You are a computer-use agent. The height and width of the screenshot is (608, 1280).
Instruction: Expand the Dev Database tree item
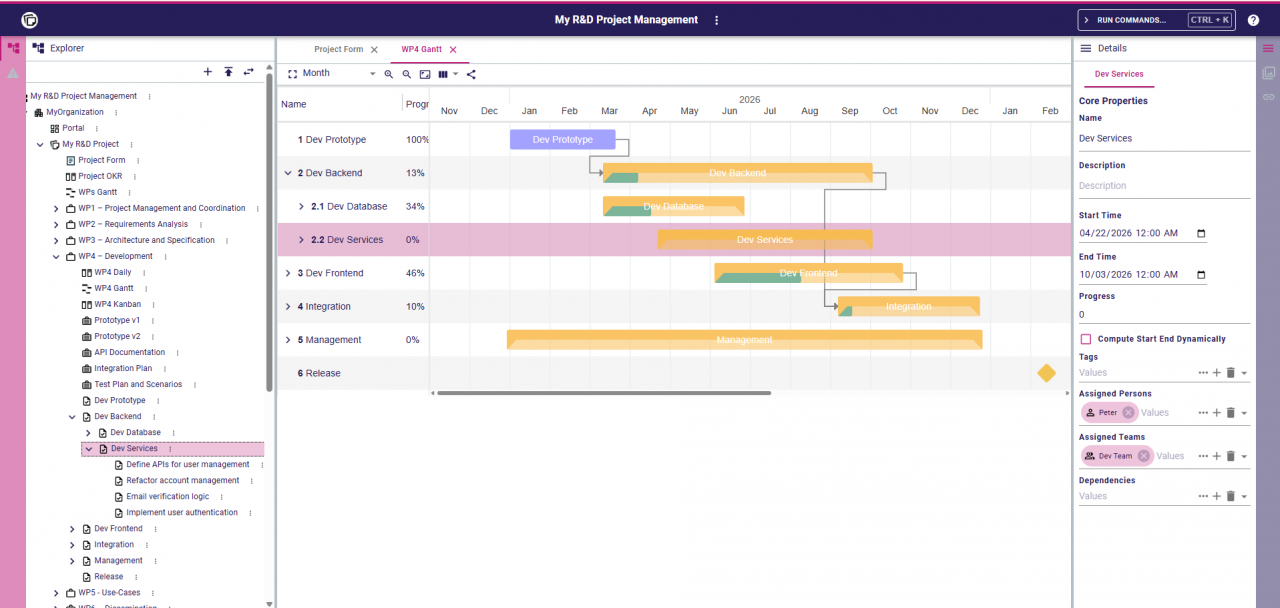(x=88, y=432)
